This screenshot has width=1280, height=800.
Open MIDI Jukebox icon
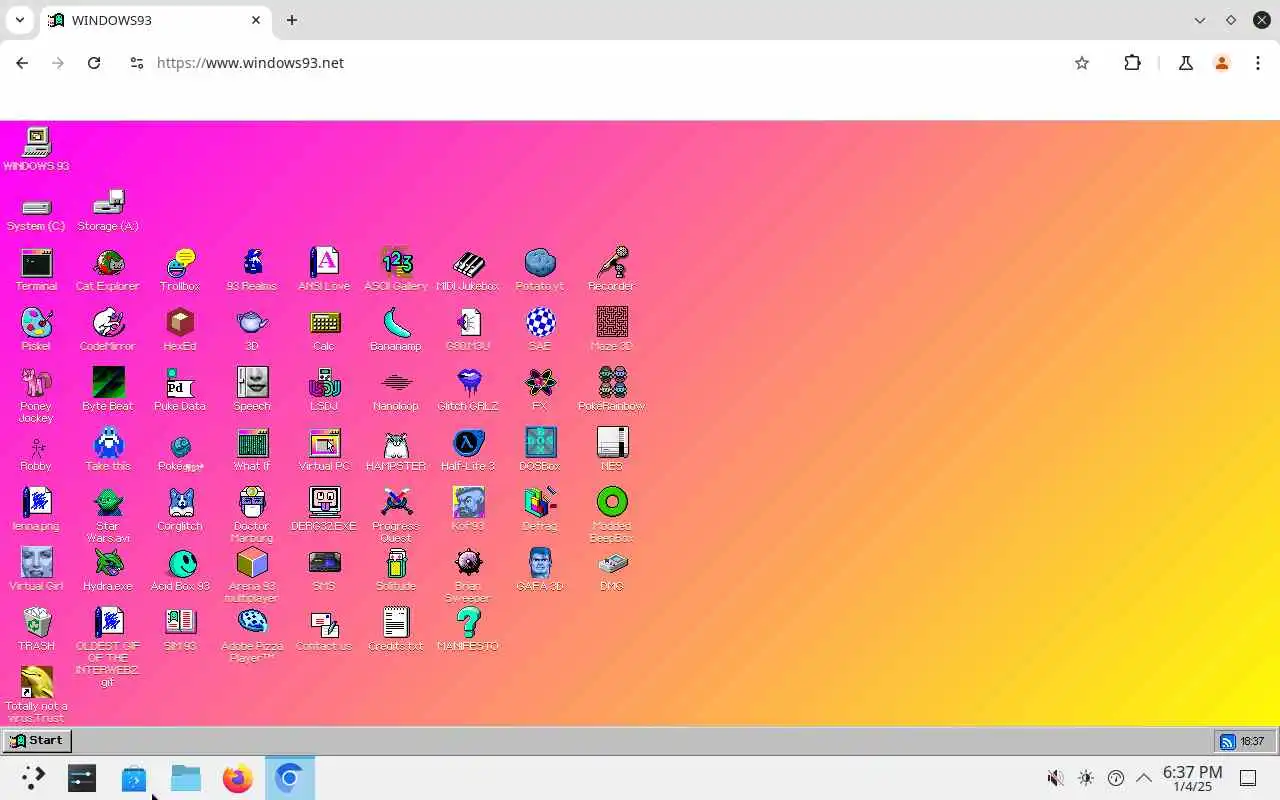tap(468, 270)
